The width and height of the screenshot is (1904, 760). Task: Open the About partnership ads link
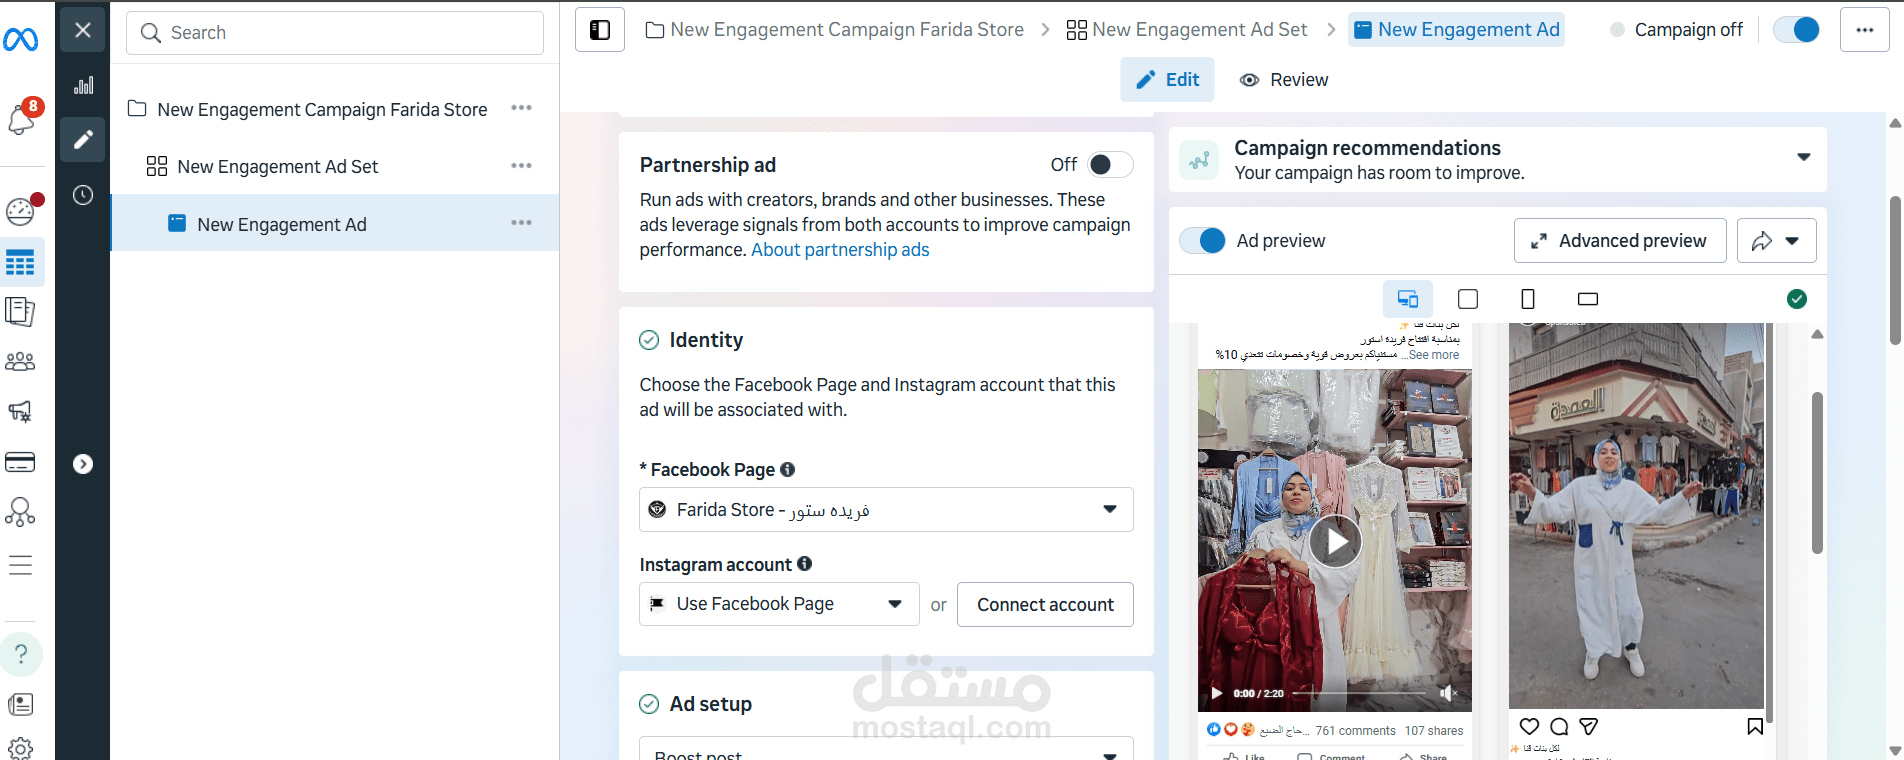[840, 250]
